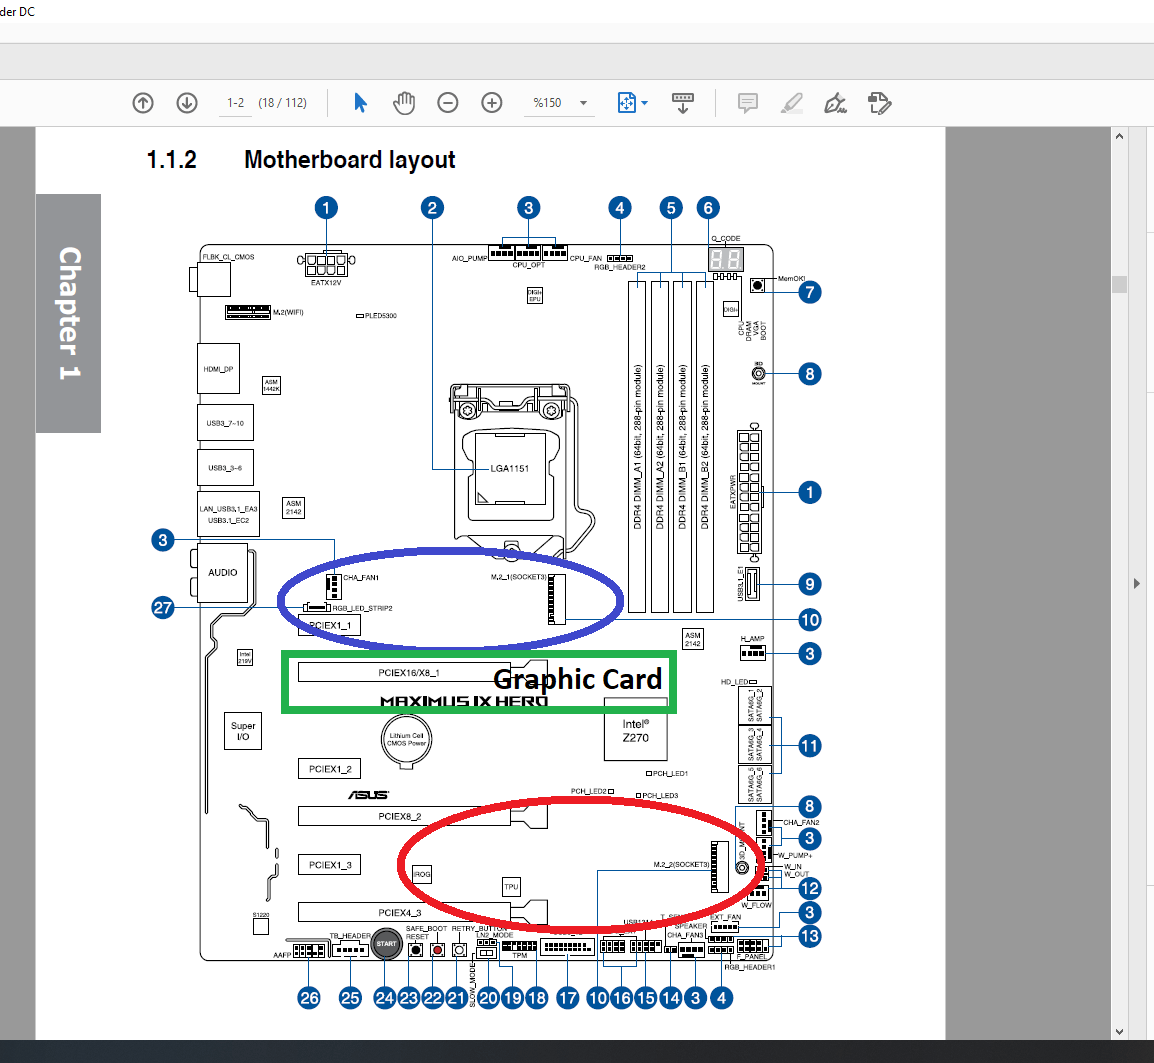
Task: Click the Intel Z270 chipset box
Action: [636, 731]
